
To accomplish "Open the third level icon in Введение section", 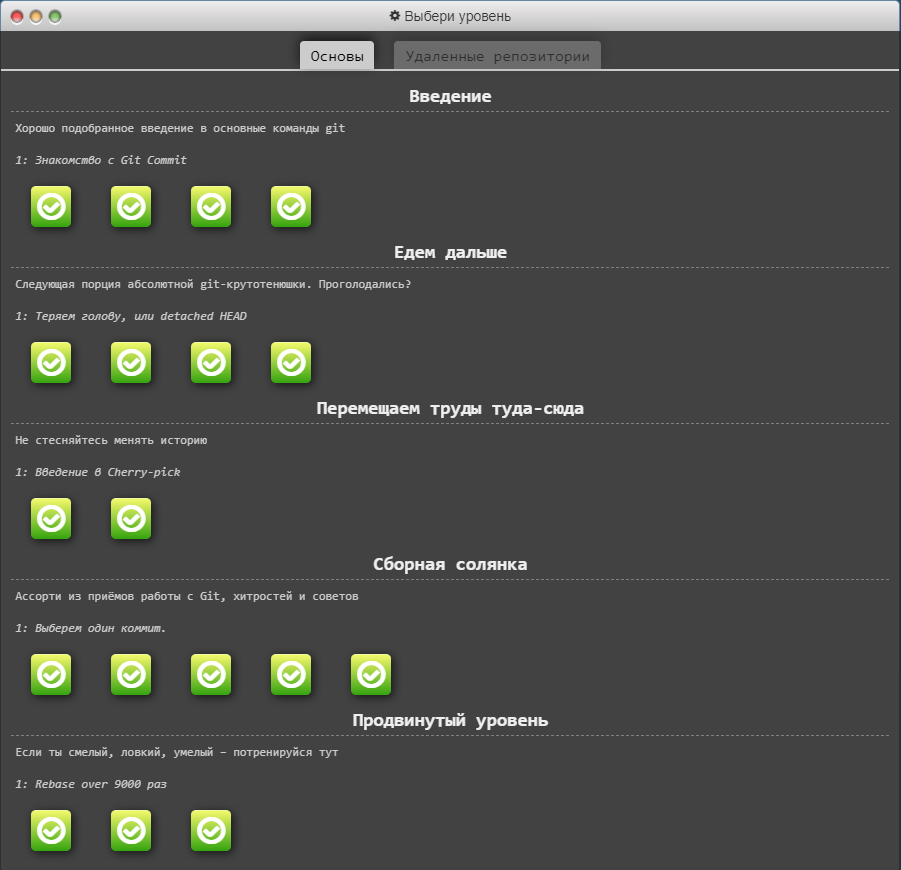I will tap(211, 207).
